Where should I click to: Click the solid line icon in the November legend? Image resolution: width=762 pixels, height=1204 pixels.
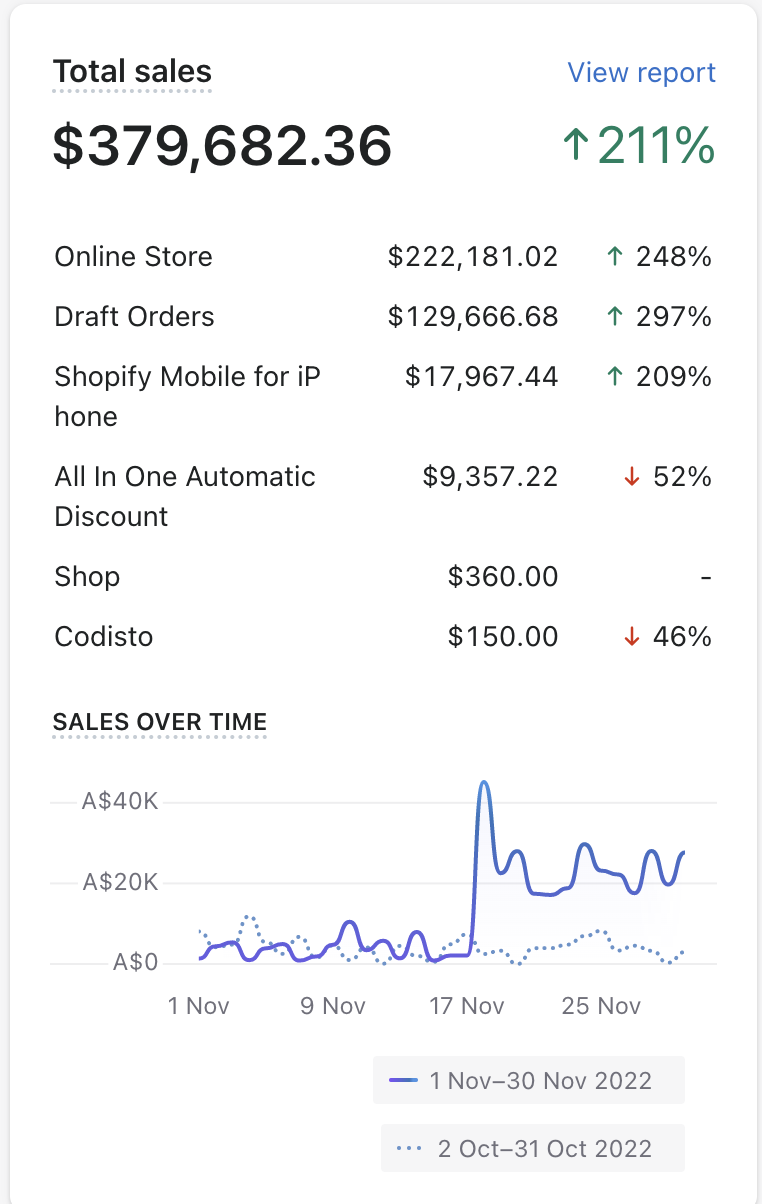pos(404,1080)
